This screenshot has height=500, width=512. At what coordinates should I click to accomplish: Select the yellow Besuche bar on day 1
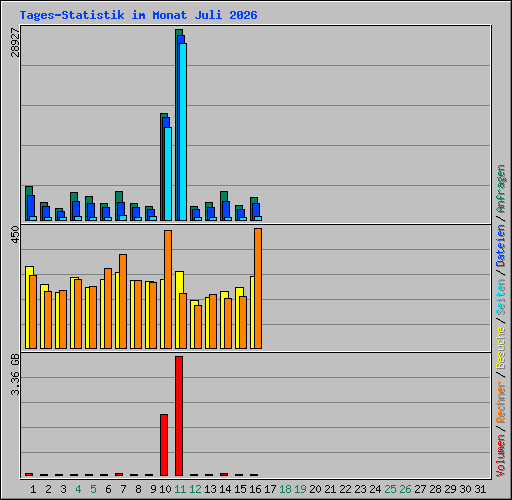coord(28,307)
